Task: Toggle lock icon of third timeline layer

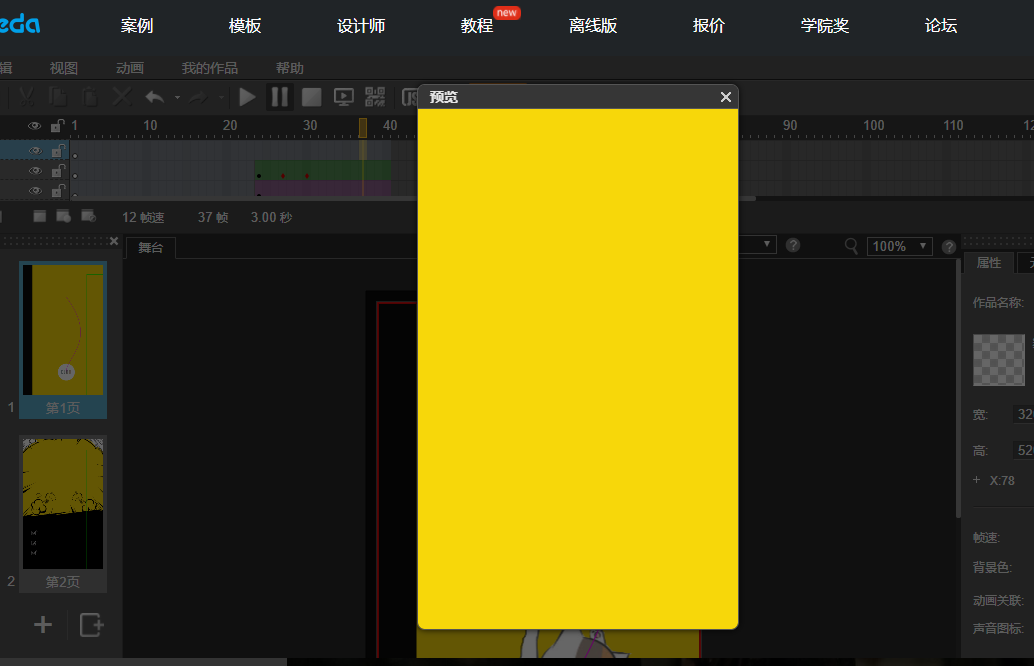Action: point(59,191)
